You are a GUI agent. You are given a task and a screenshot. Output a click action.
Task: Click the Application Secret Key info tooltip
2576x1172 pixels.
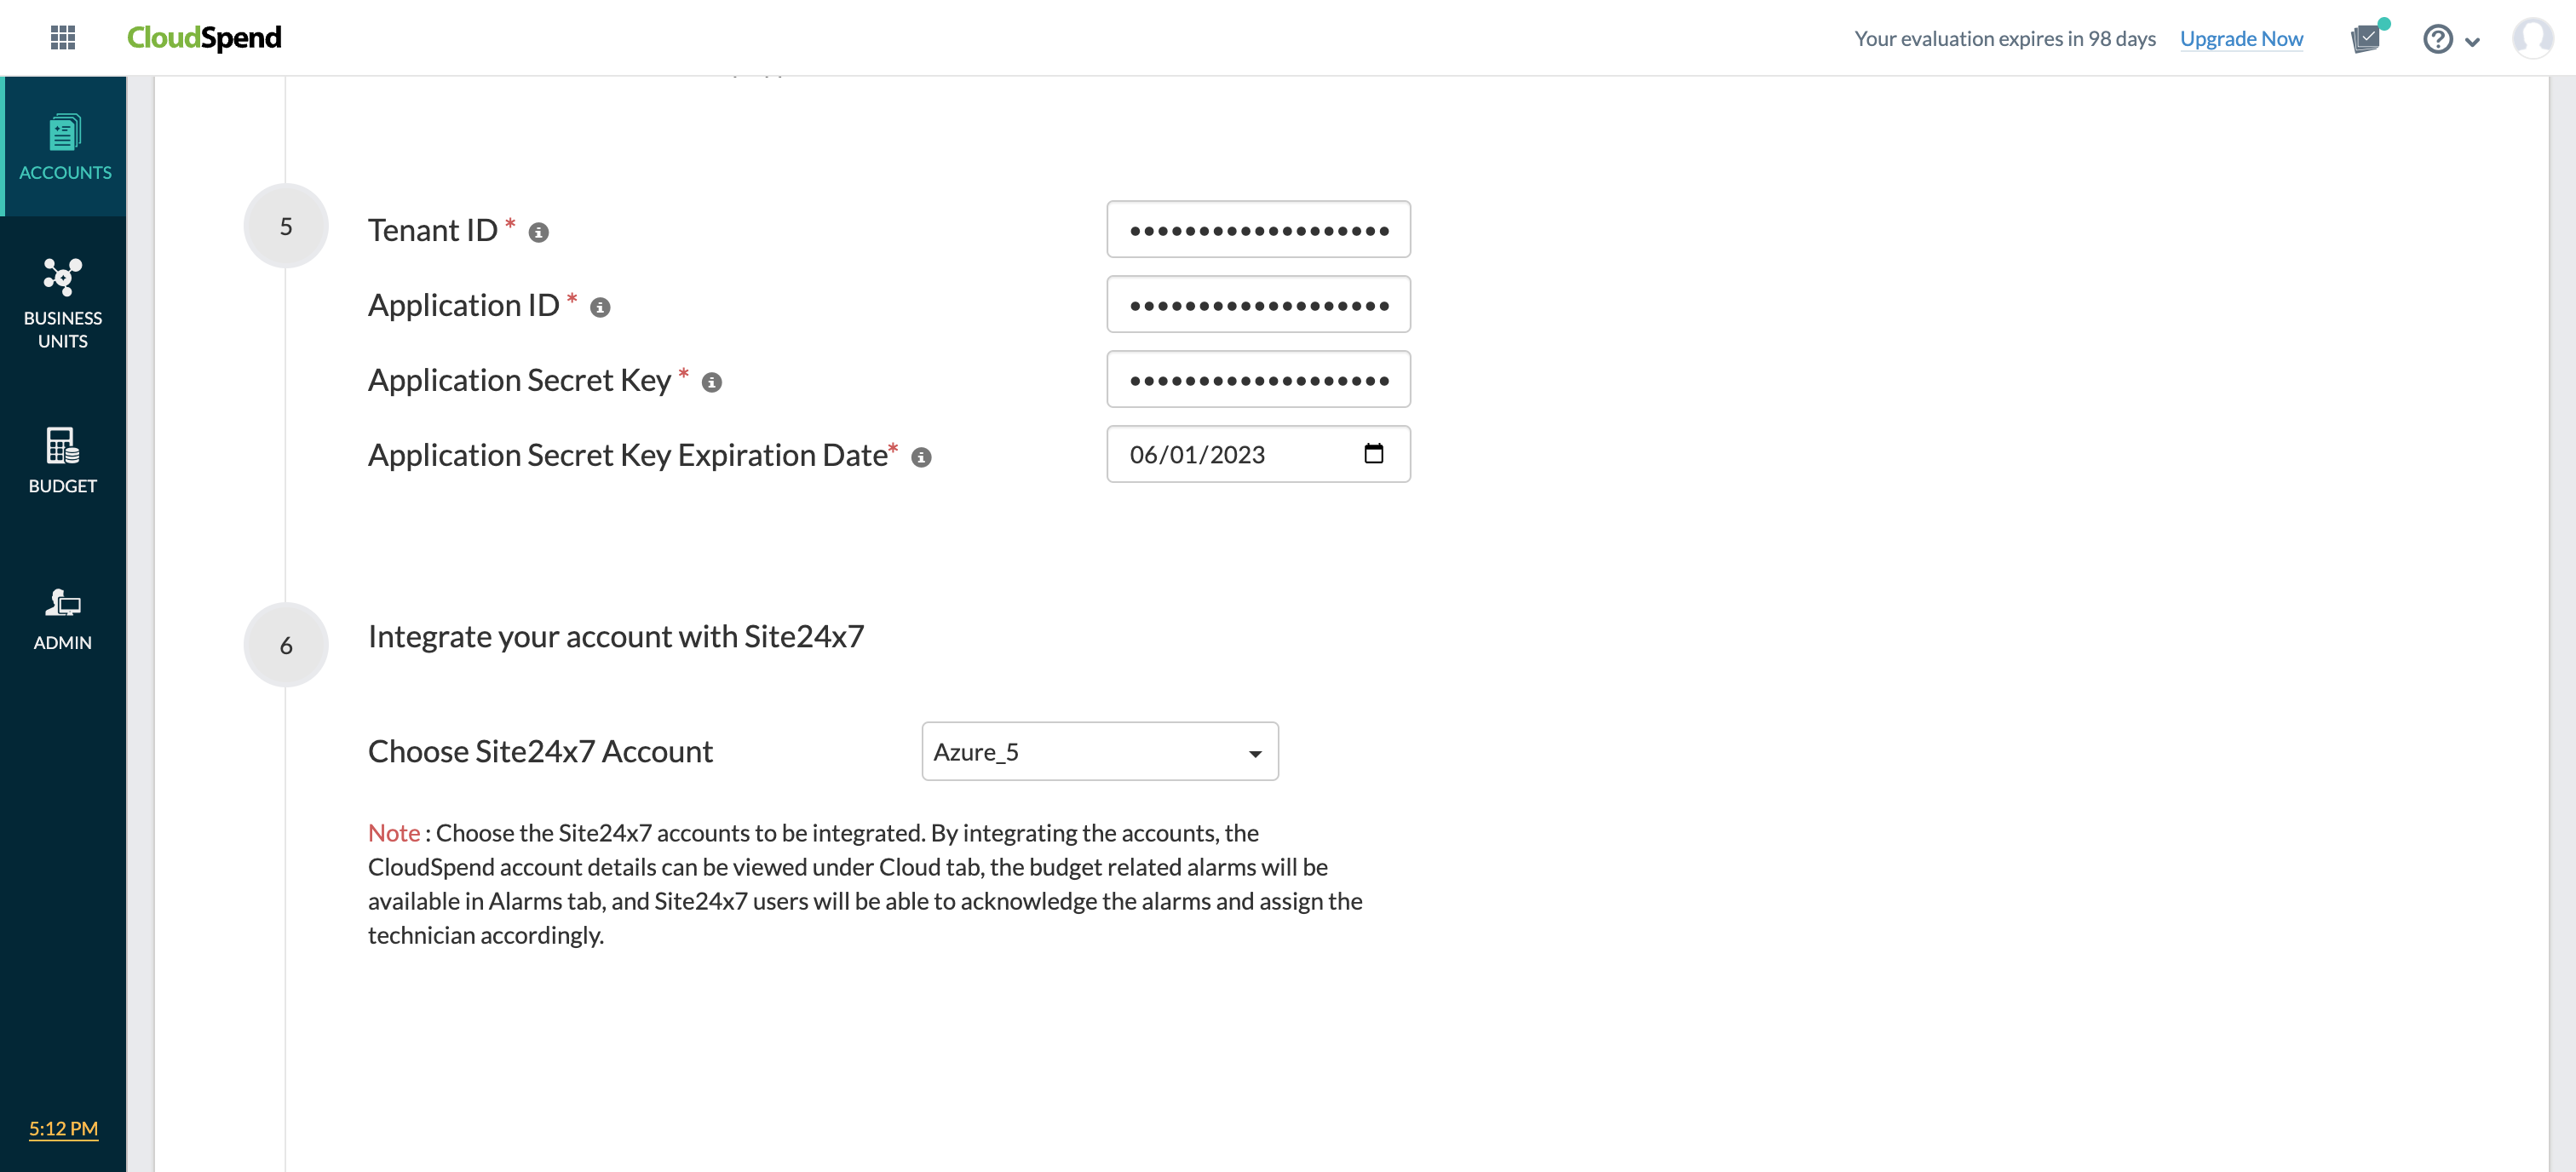[x=712, y=382]
